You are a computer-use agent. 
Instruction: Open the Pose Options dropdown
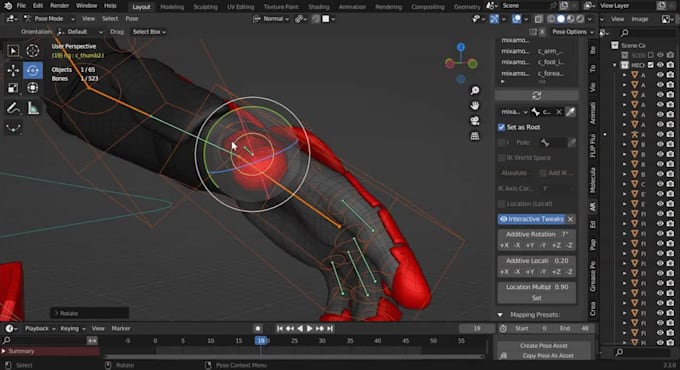click(x=572, y=32)
